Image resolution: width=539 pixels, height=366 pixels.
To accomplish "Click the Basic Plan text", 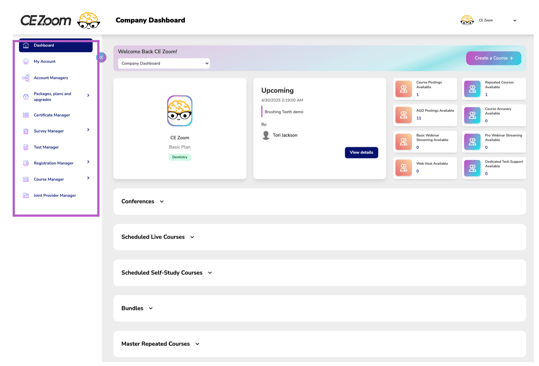I will (x=180, y=147).
